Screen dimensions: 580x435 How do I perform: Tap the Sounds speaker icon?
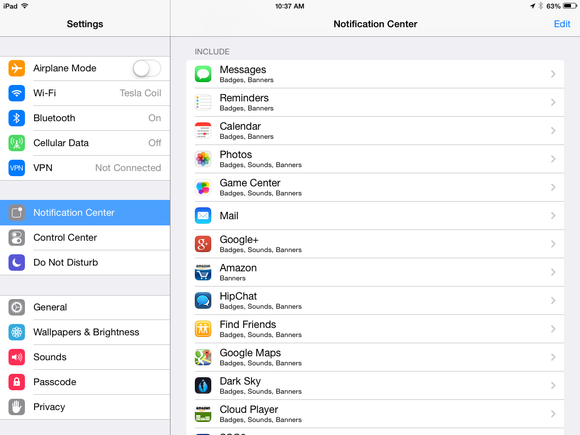[x=17, y=357]
